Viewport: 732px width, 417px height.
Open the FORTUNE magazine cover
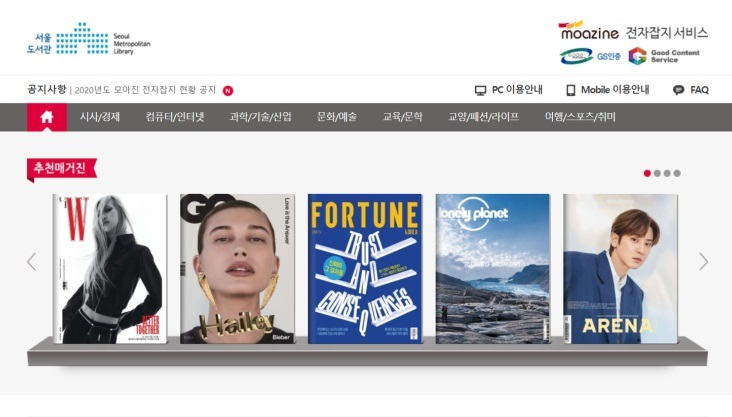(x=365, y=269)
